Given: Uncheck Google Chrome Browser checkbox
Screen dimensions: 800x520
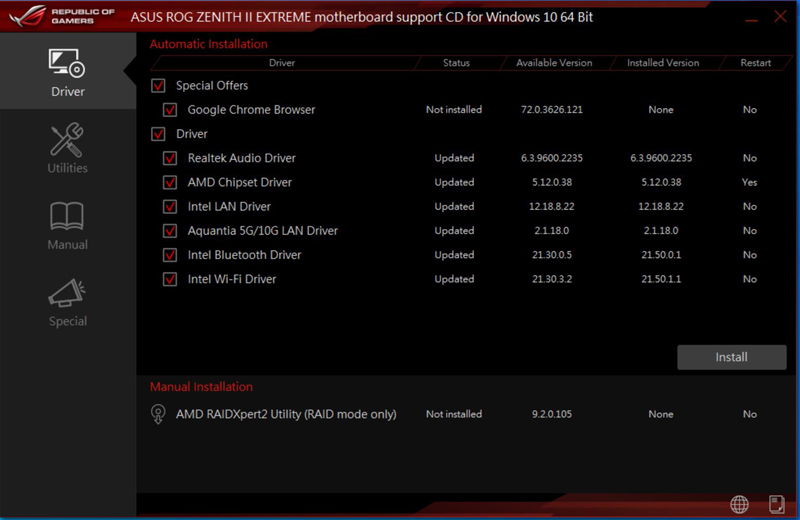Looking at the screenshot, I should click(x=170, y=110).
